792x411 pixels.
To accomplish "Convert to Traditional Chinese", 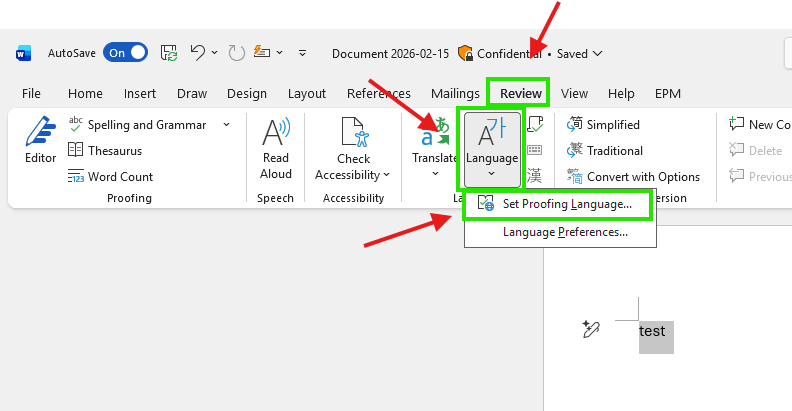I will pyautogui.click(x=605, y=150).
